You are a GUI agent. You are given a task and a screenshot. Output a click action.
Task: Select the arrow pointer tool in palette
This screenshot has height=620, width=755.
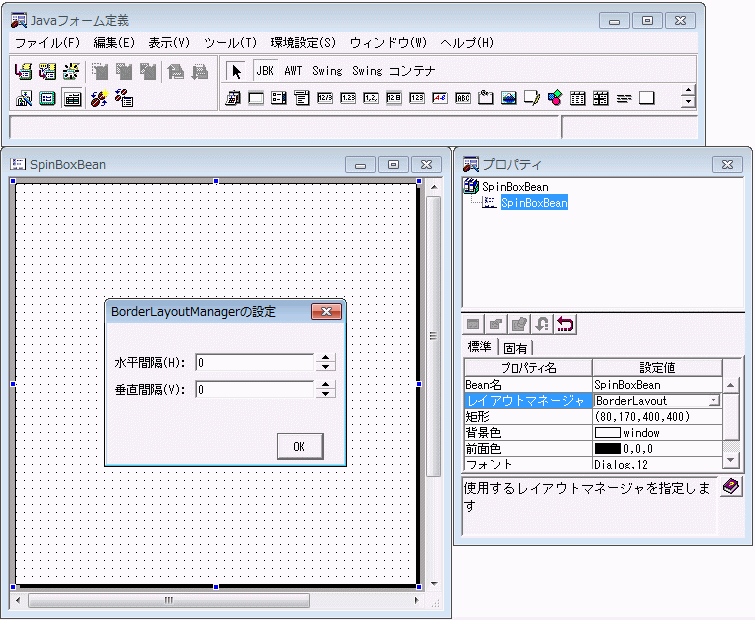coord(236,71)
